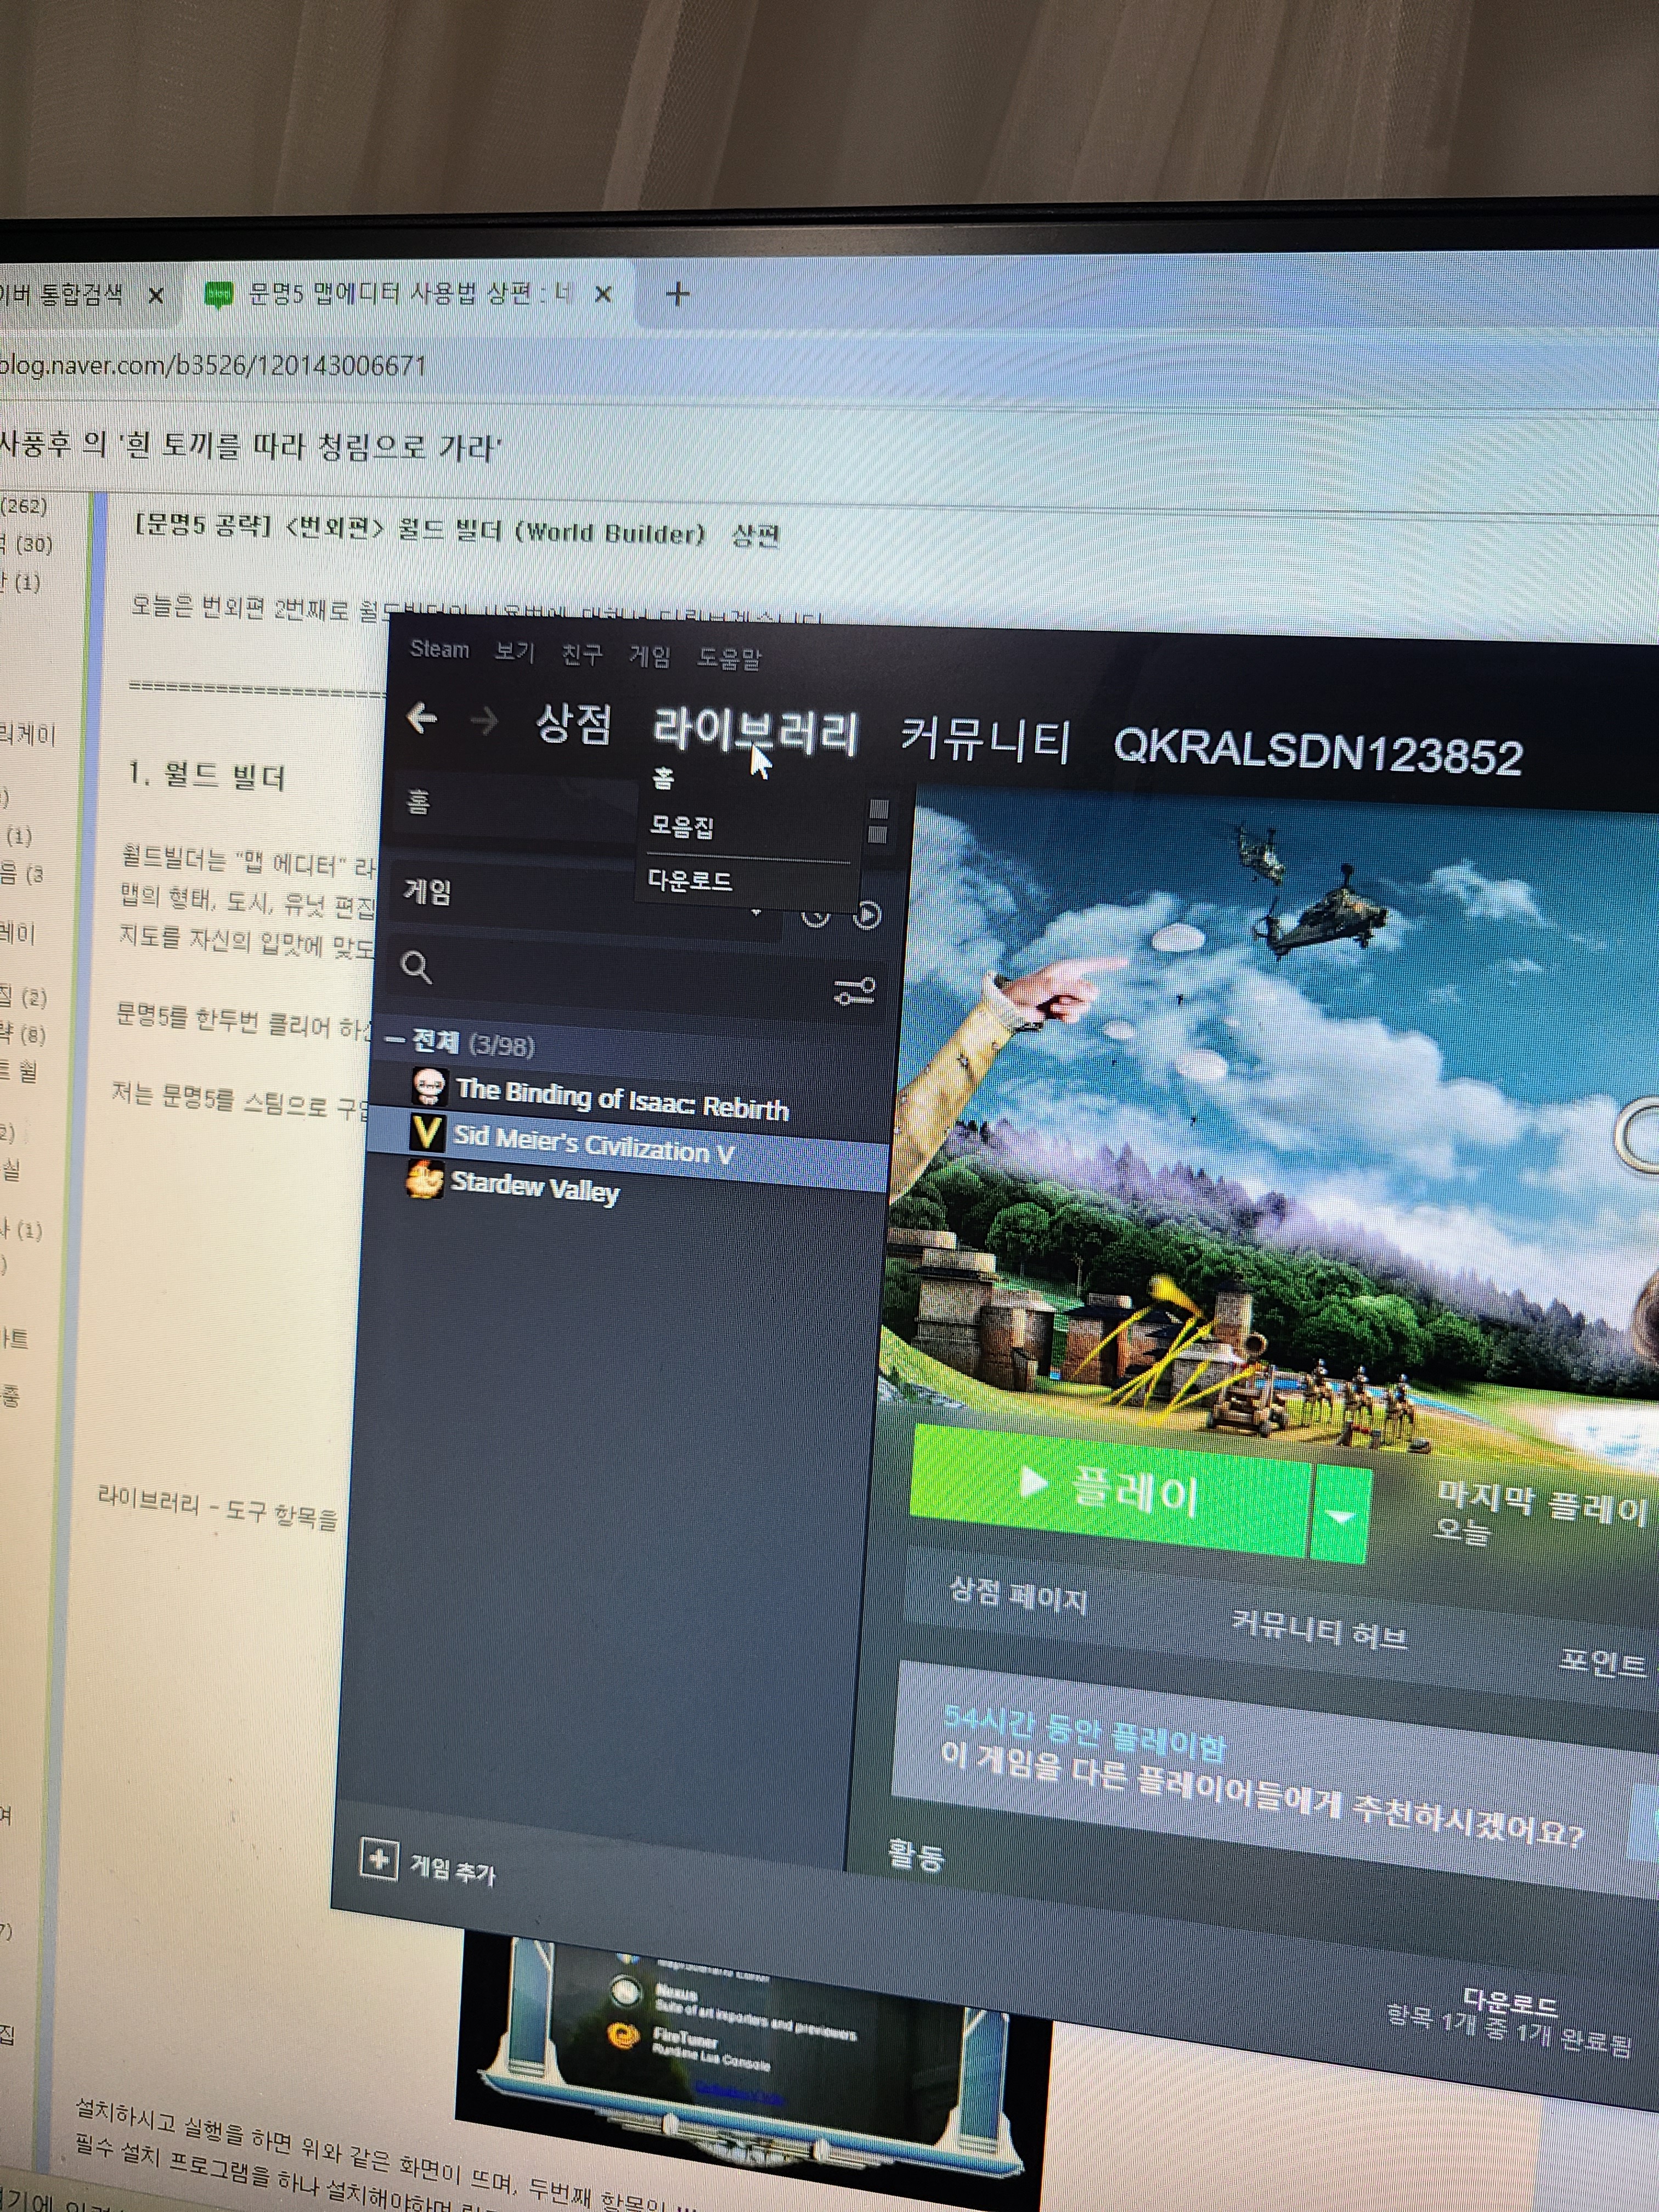This screenshot has width=1659, height=2212.
Task: Open a new browser tab
Action: pos(677,294)
